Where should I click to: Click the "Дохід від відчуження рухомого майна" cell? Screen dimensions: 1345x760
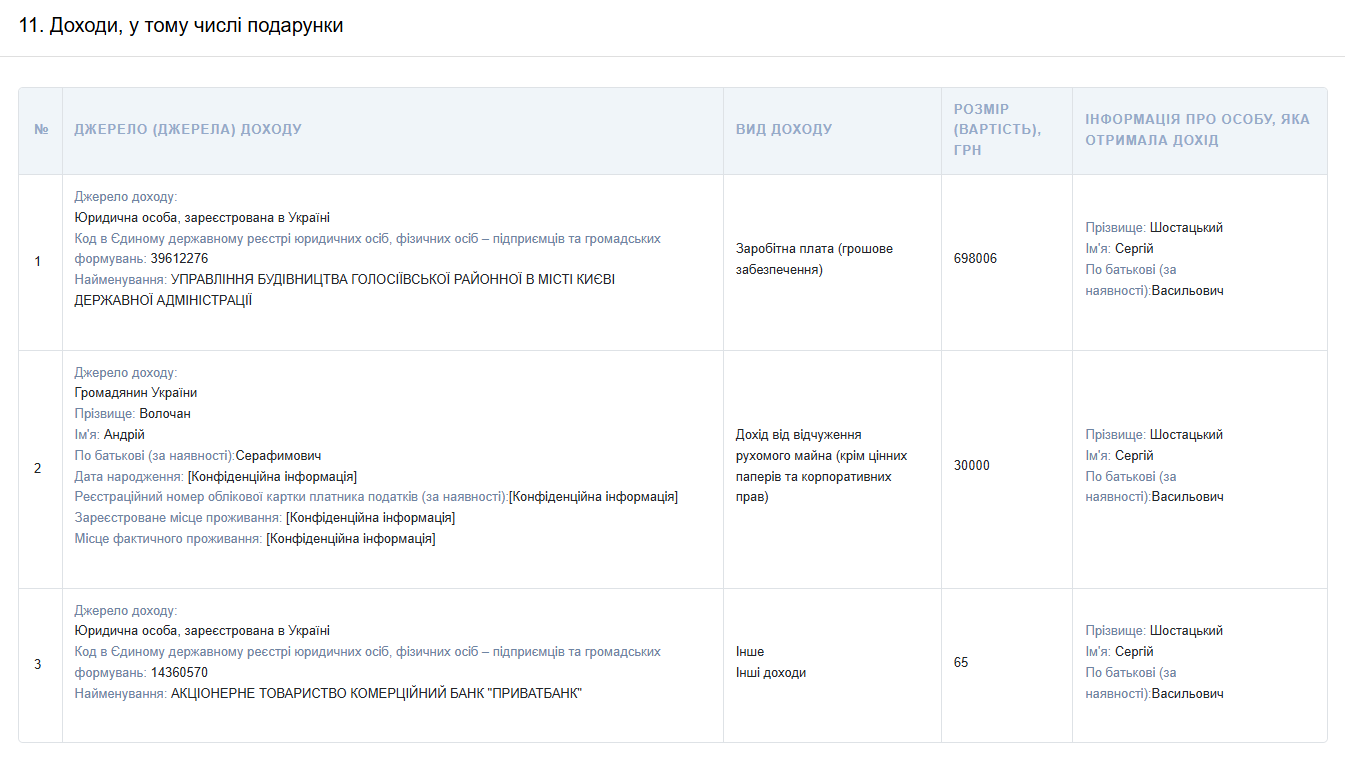[821, 466]
